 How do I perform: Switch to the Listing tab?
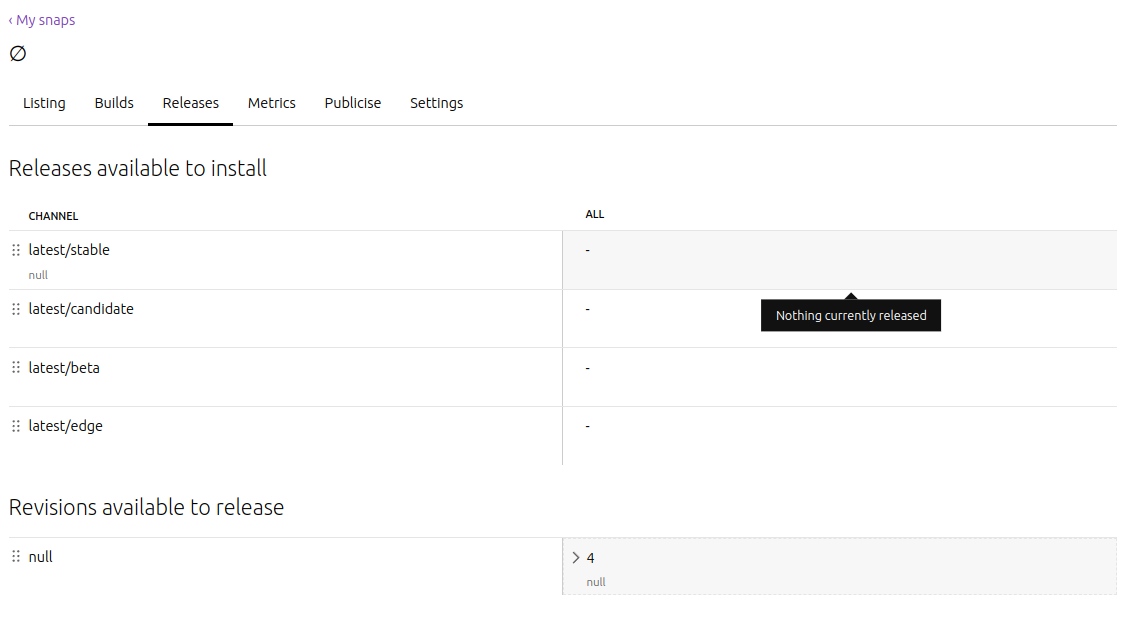(44, 102)
